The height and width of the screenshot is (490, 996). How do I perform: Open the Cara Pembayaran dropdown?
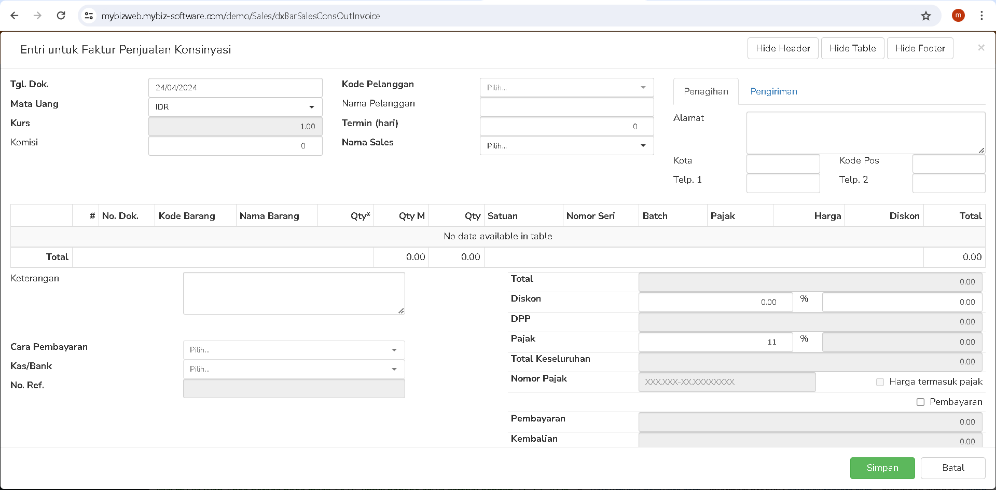pyautogui.click(x=293, y=350)
